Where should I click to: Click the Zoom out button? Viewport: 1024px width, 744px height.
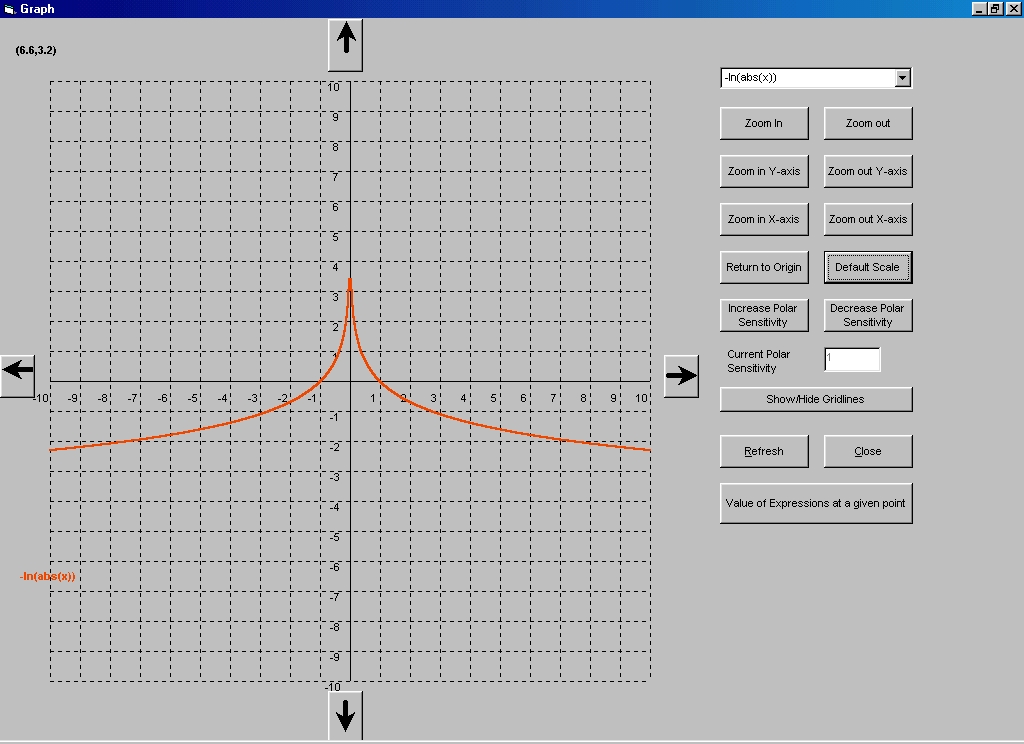point(868,123)
